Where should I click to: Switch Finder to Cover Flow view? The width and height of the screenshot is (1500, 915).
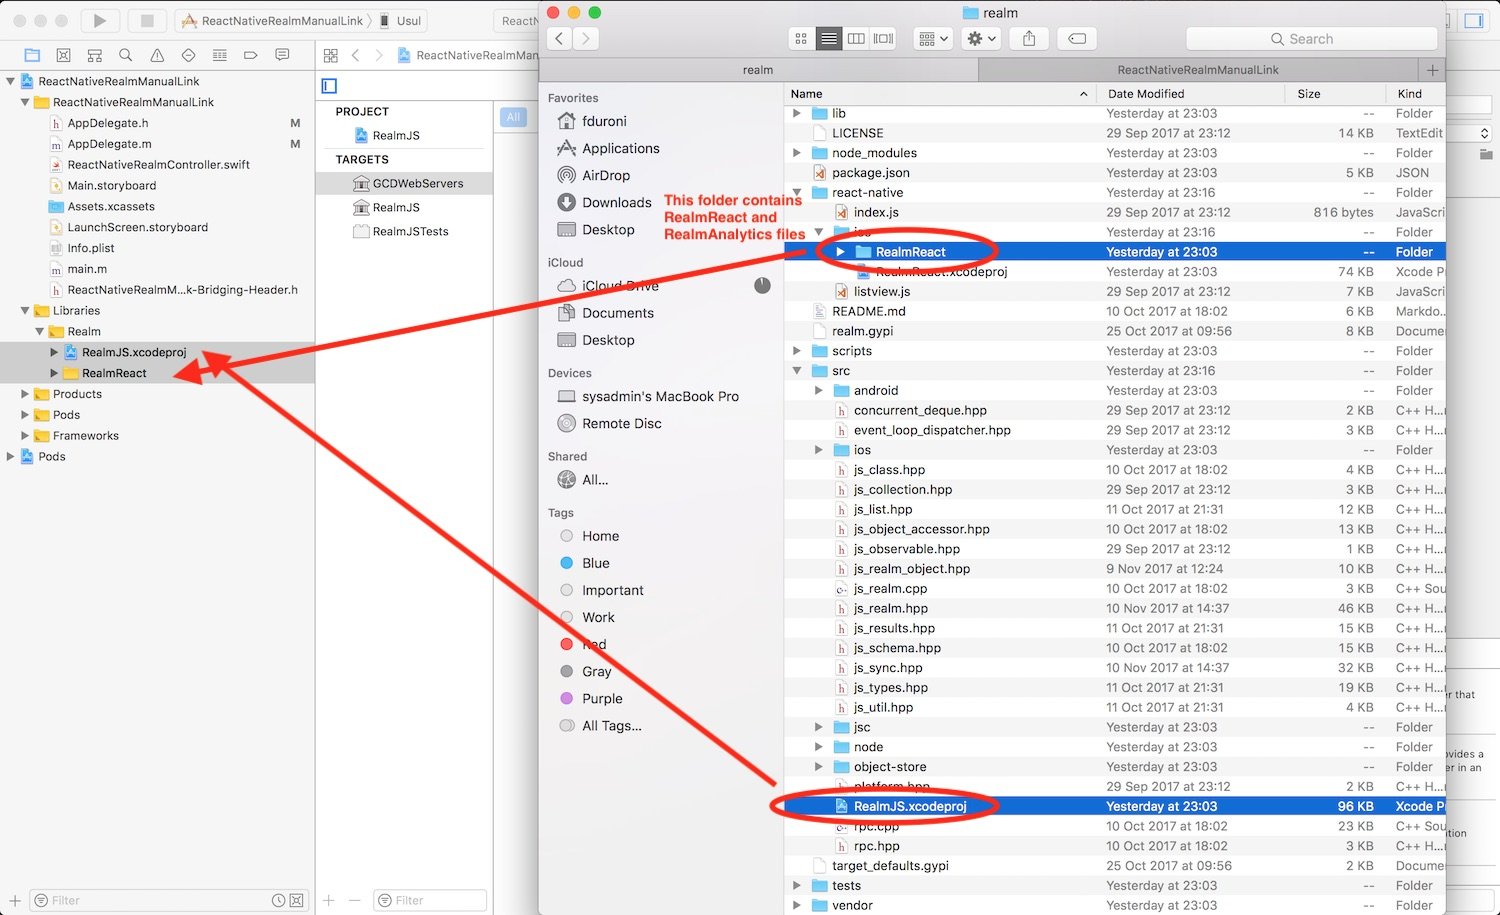(883, 38)
